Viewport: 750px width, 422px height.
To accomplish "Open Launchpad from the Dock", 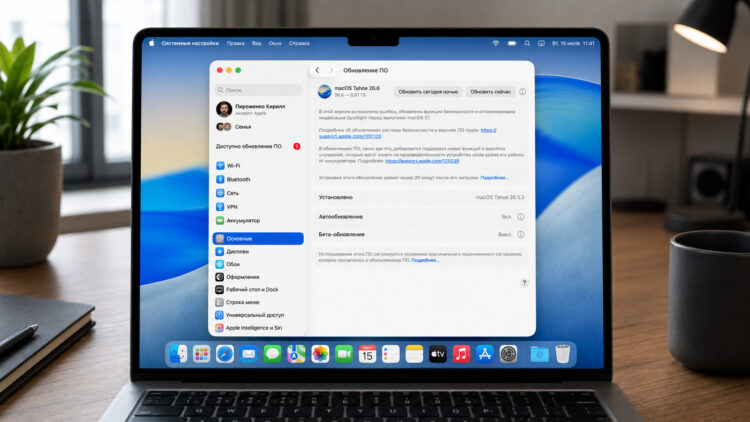I will pos(201,355).
